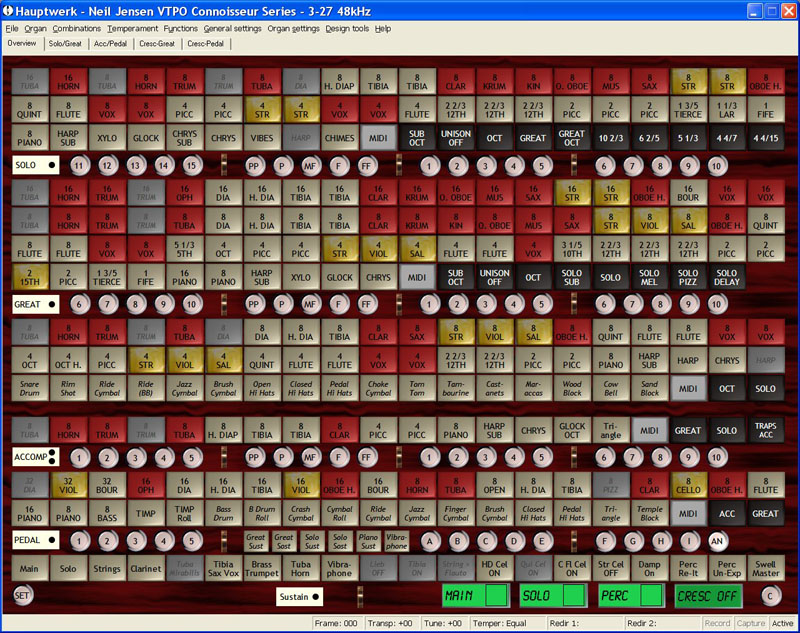Image resolution: width=800 pixels, height=633 pixels.
Task: Click the Hauptwerk icon in the title bar
Action: [x=8, y=11]
